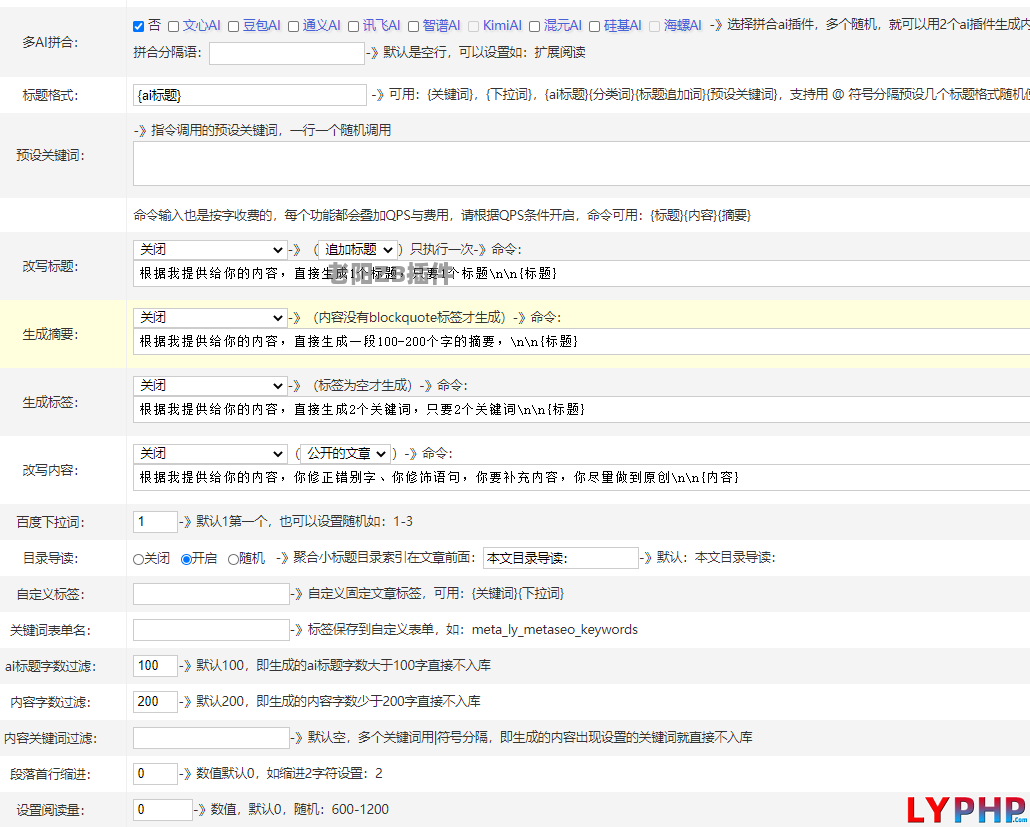Click the hint text 随机：600-1200

pyautogui.click(x=342, y=810)
